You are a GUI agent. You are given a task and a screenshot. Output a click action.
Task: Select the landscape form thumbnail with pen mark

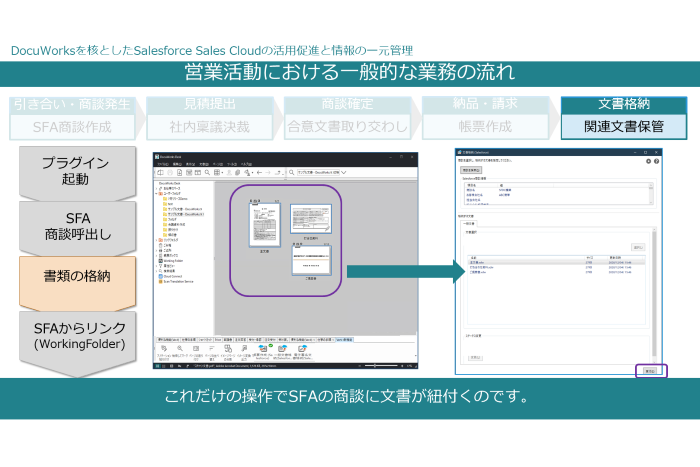click(x=311, y=219)
